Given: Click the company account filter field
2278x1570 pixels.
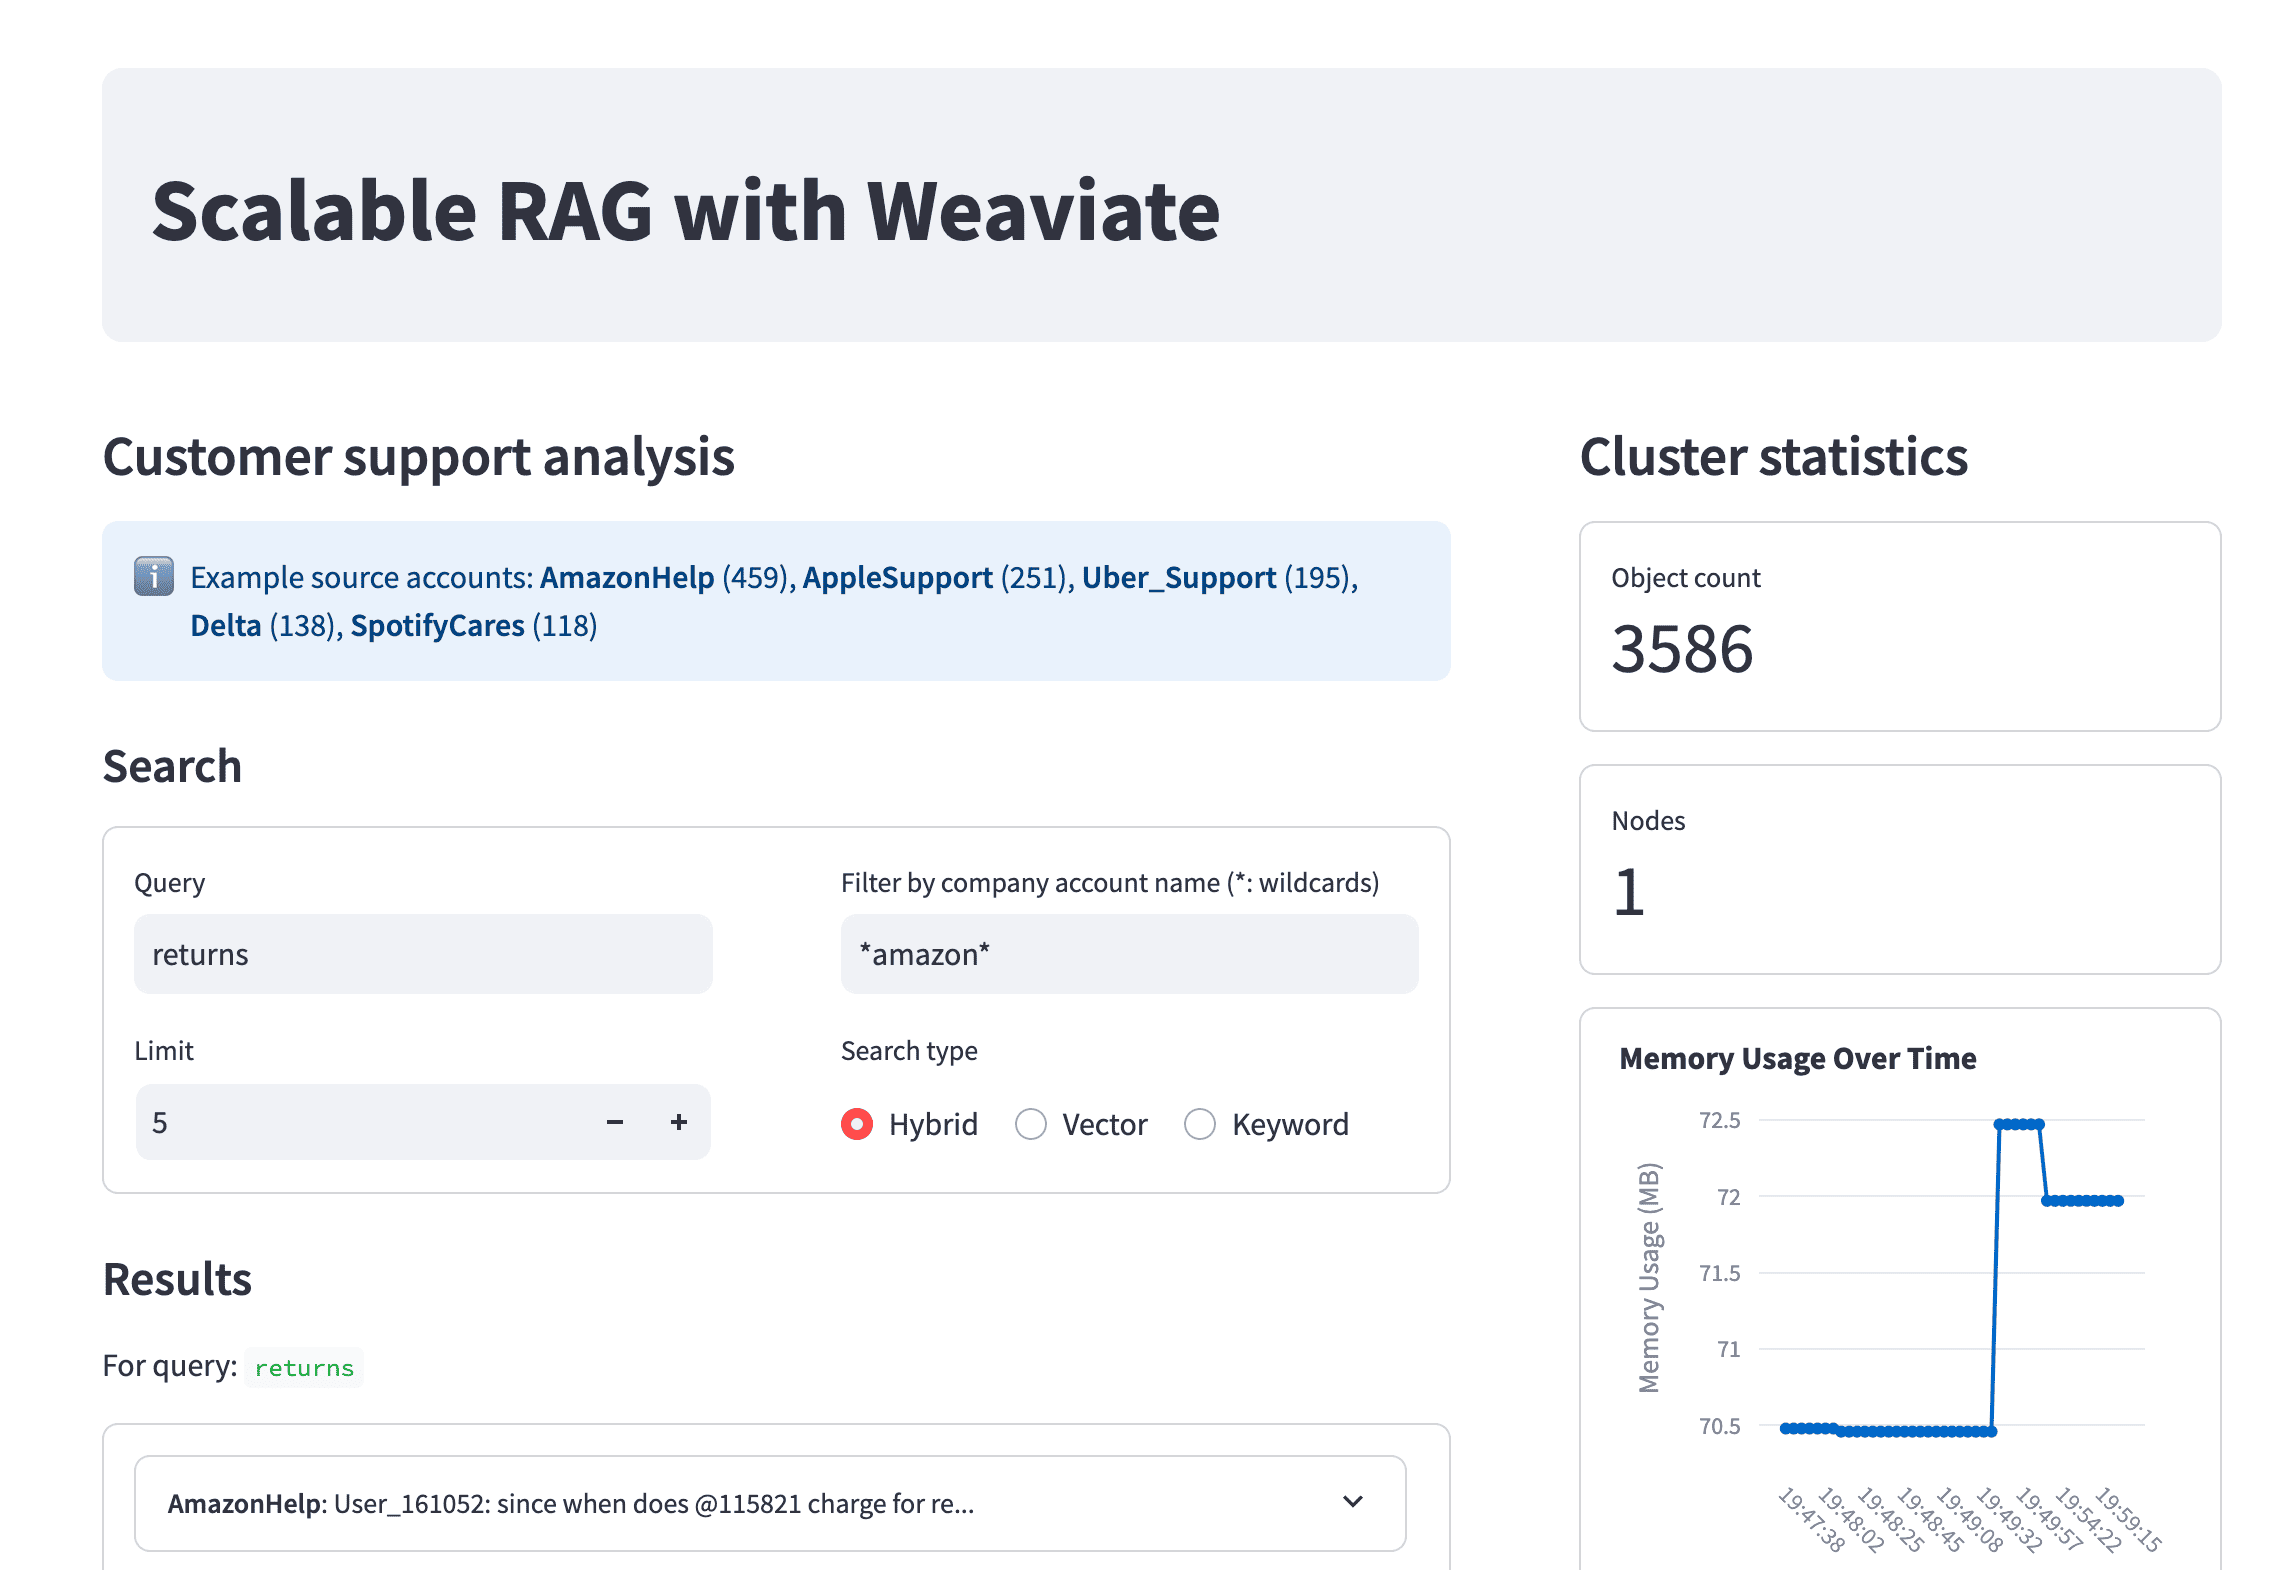Looking at the screenshot, I should (1128, 955).
